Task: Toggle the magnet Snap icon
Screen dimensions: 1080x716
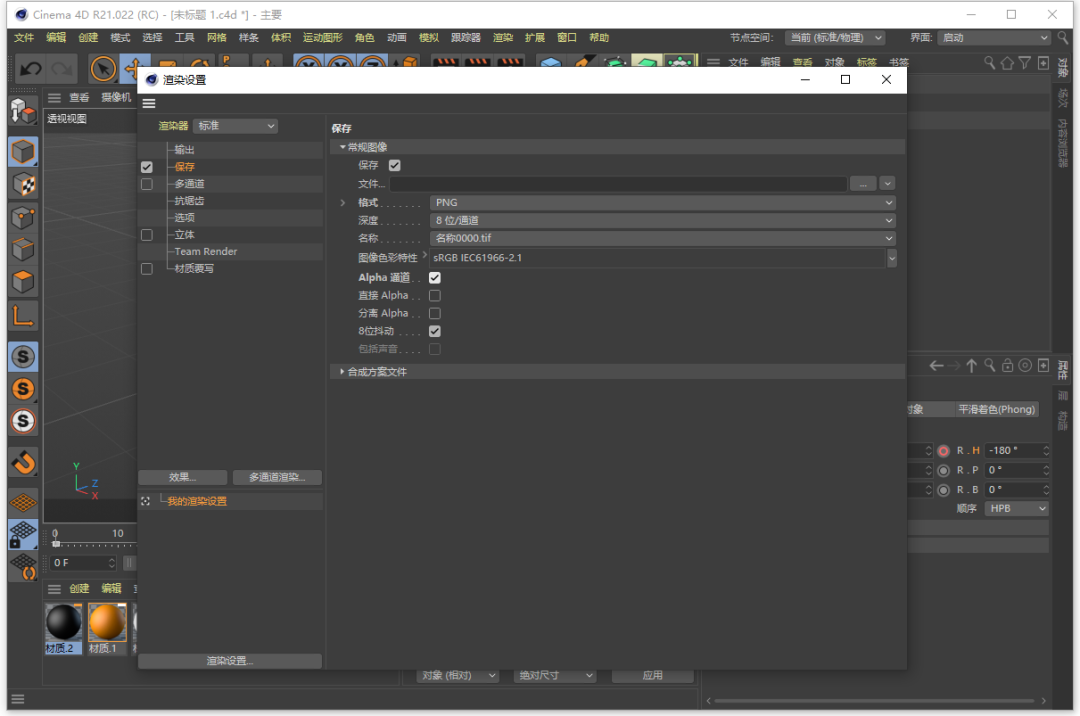Action: click(x=23, y=462)
